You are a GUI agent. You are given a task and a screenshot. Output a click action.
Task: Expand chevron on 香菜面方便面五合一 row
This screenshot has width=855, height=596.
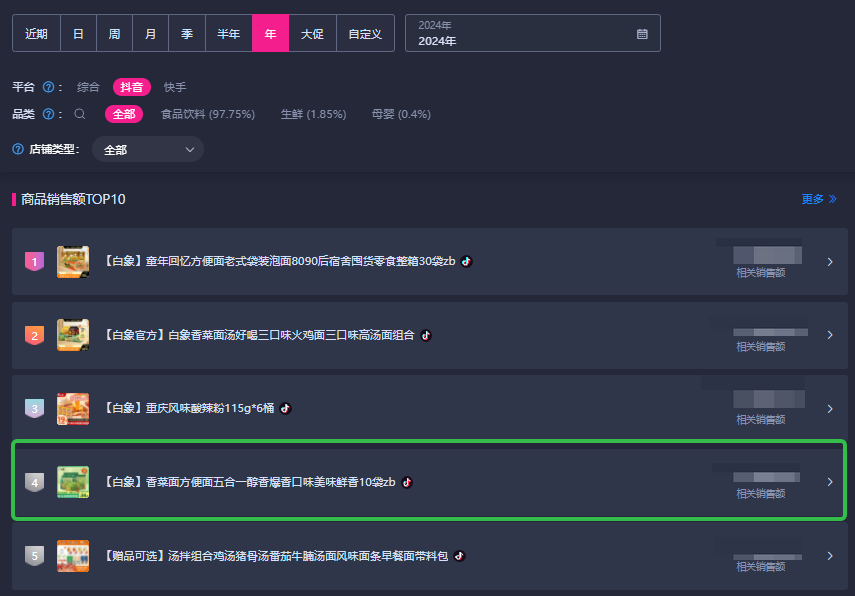point(830,482)
